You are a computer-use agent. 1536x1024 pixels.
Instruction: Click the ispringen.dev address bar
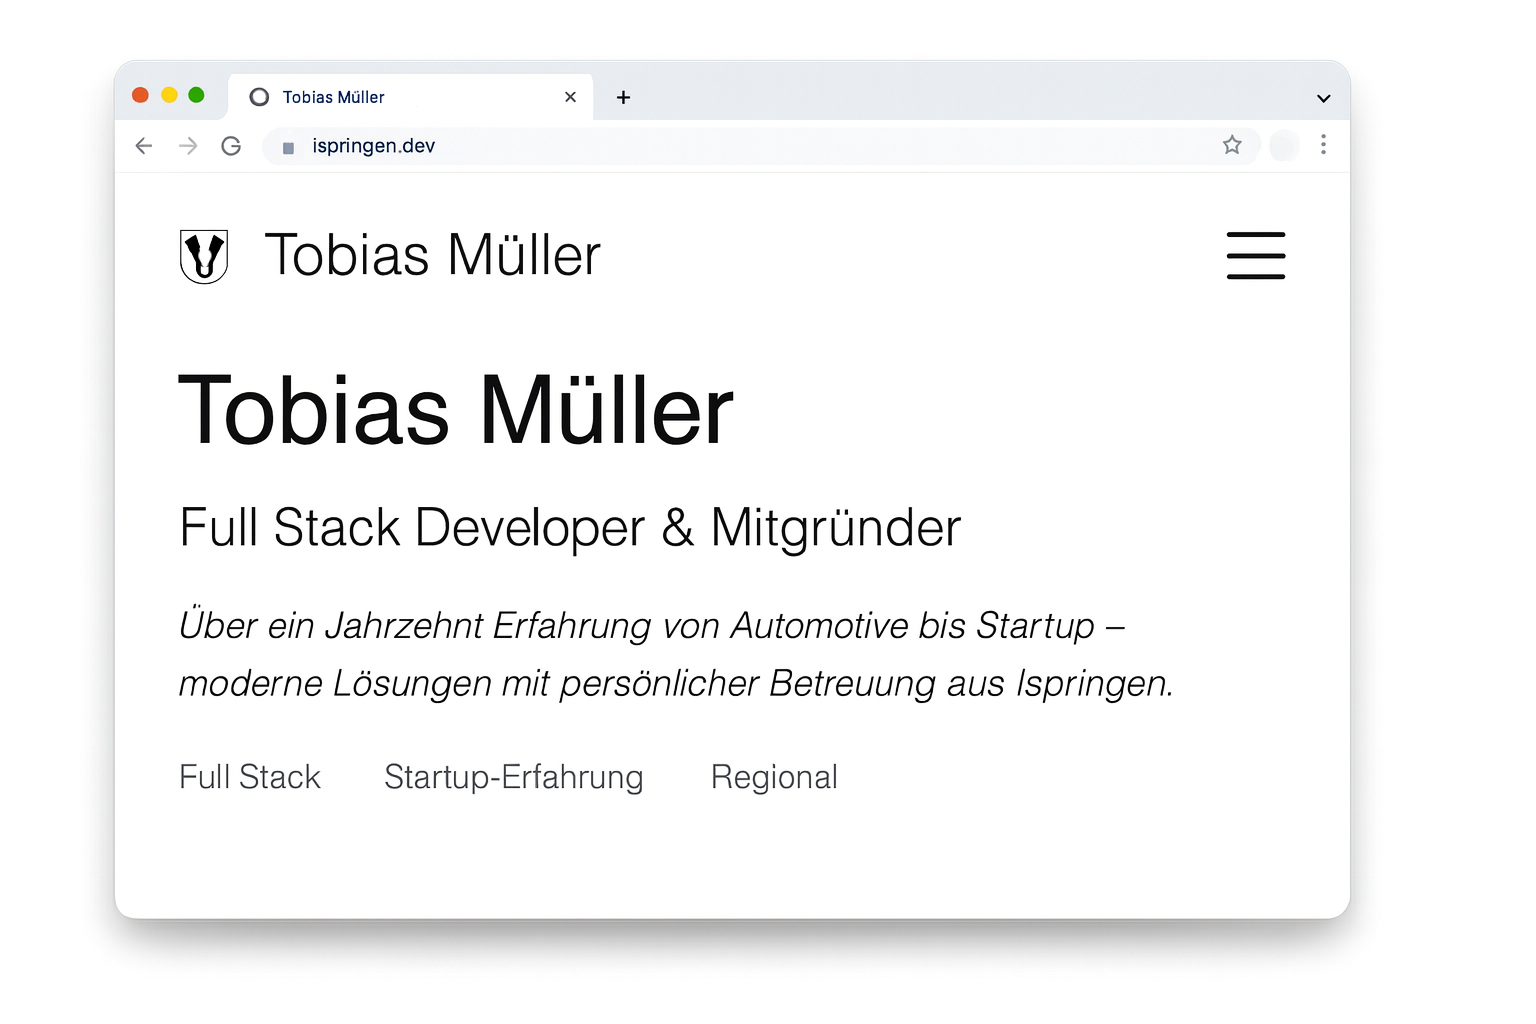click(x=373, y=146)
